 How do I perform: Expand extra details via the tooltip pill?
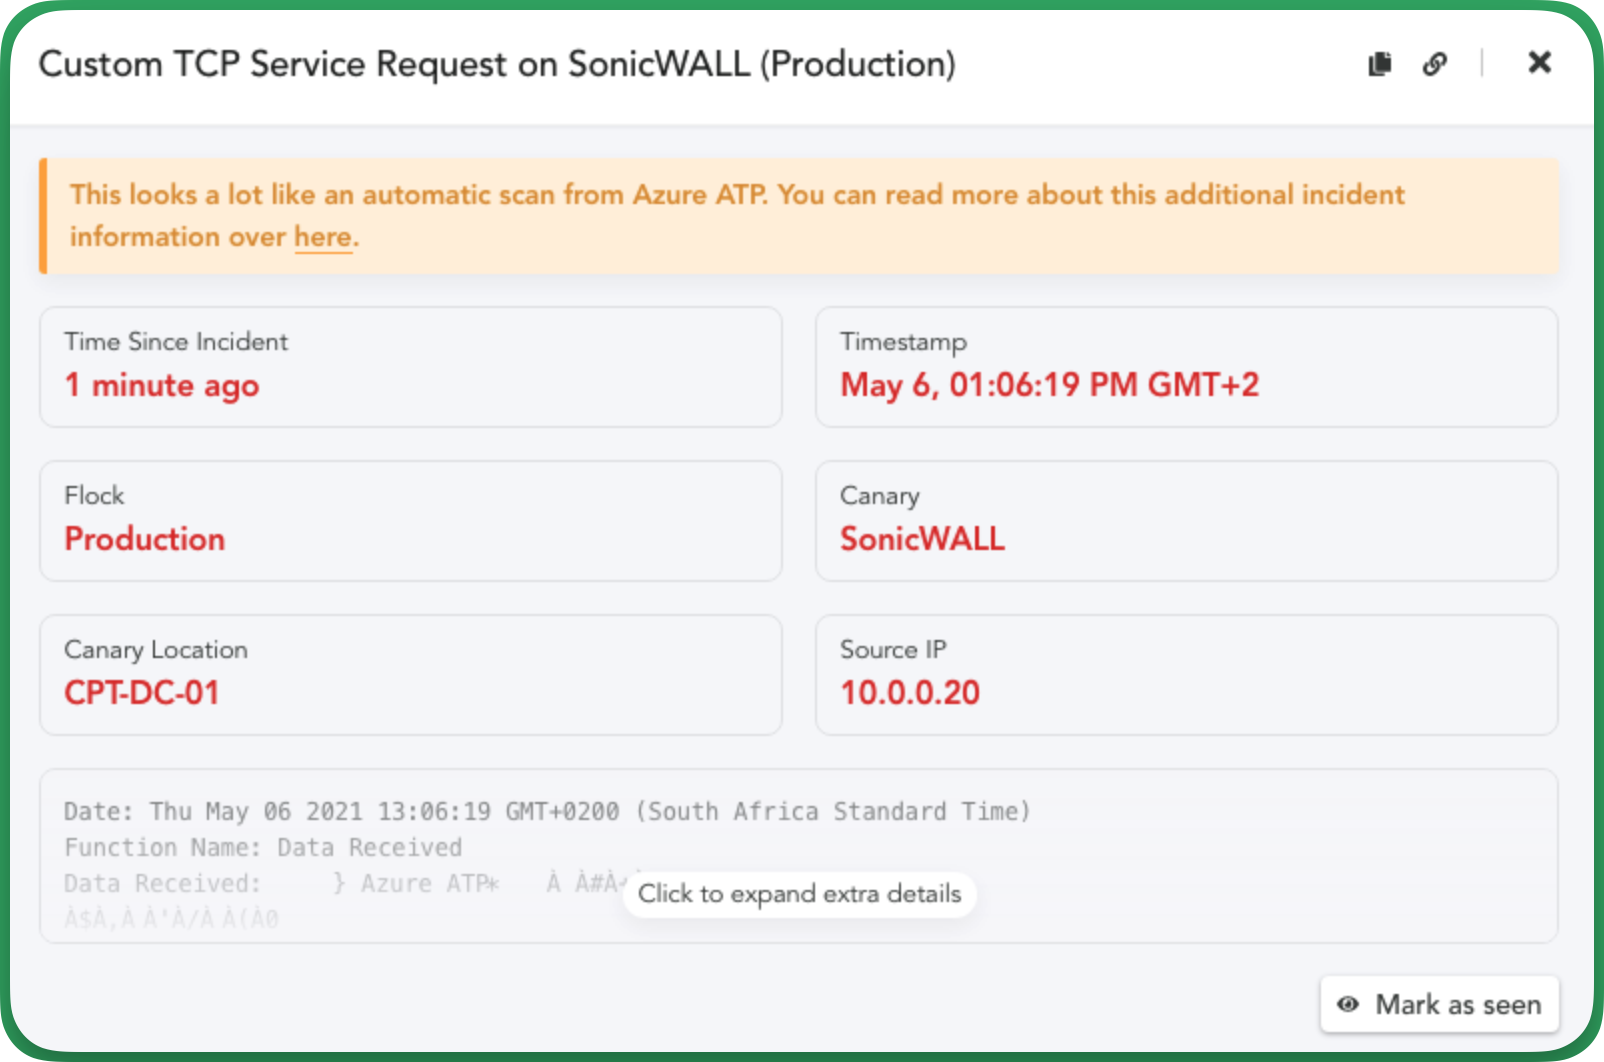pyautogui.click(x=799, y=894)
